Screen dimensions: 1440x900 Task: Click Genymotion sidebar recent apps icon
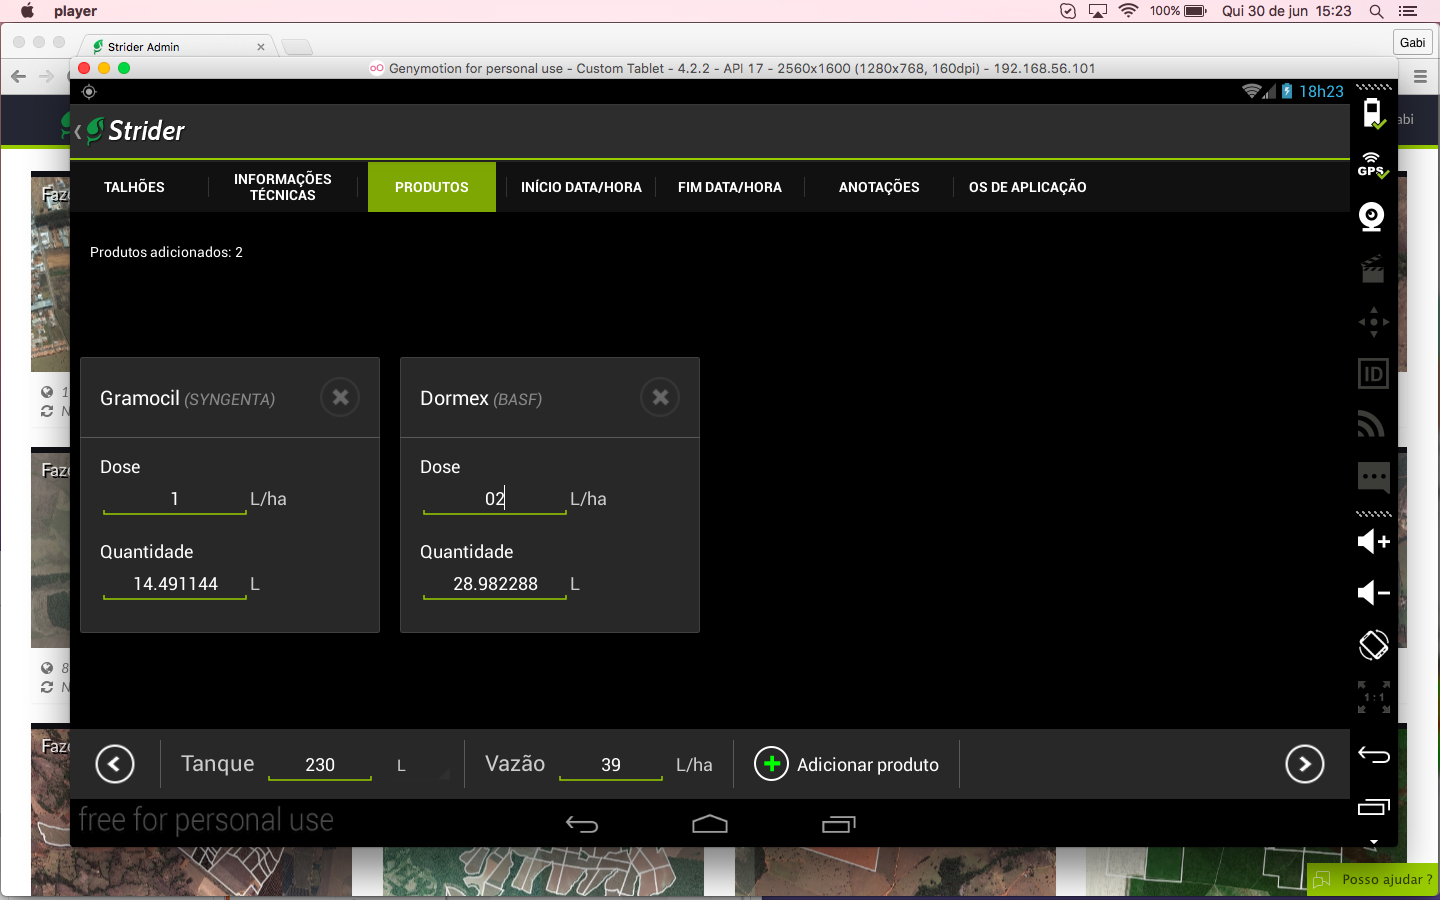click(1373, 806)
